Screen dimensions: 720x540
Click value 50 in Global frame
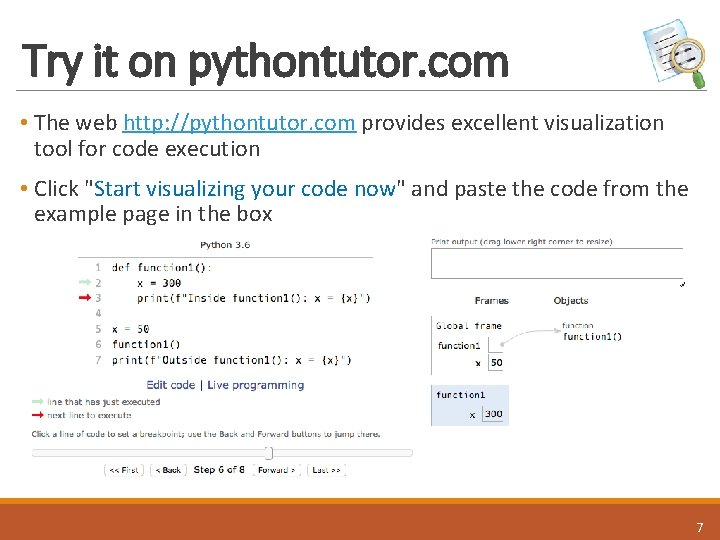(x=496, y=363)
